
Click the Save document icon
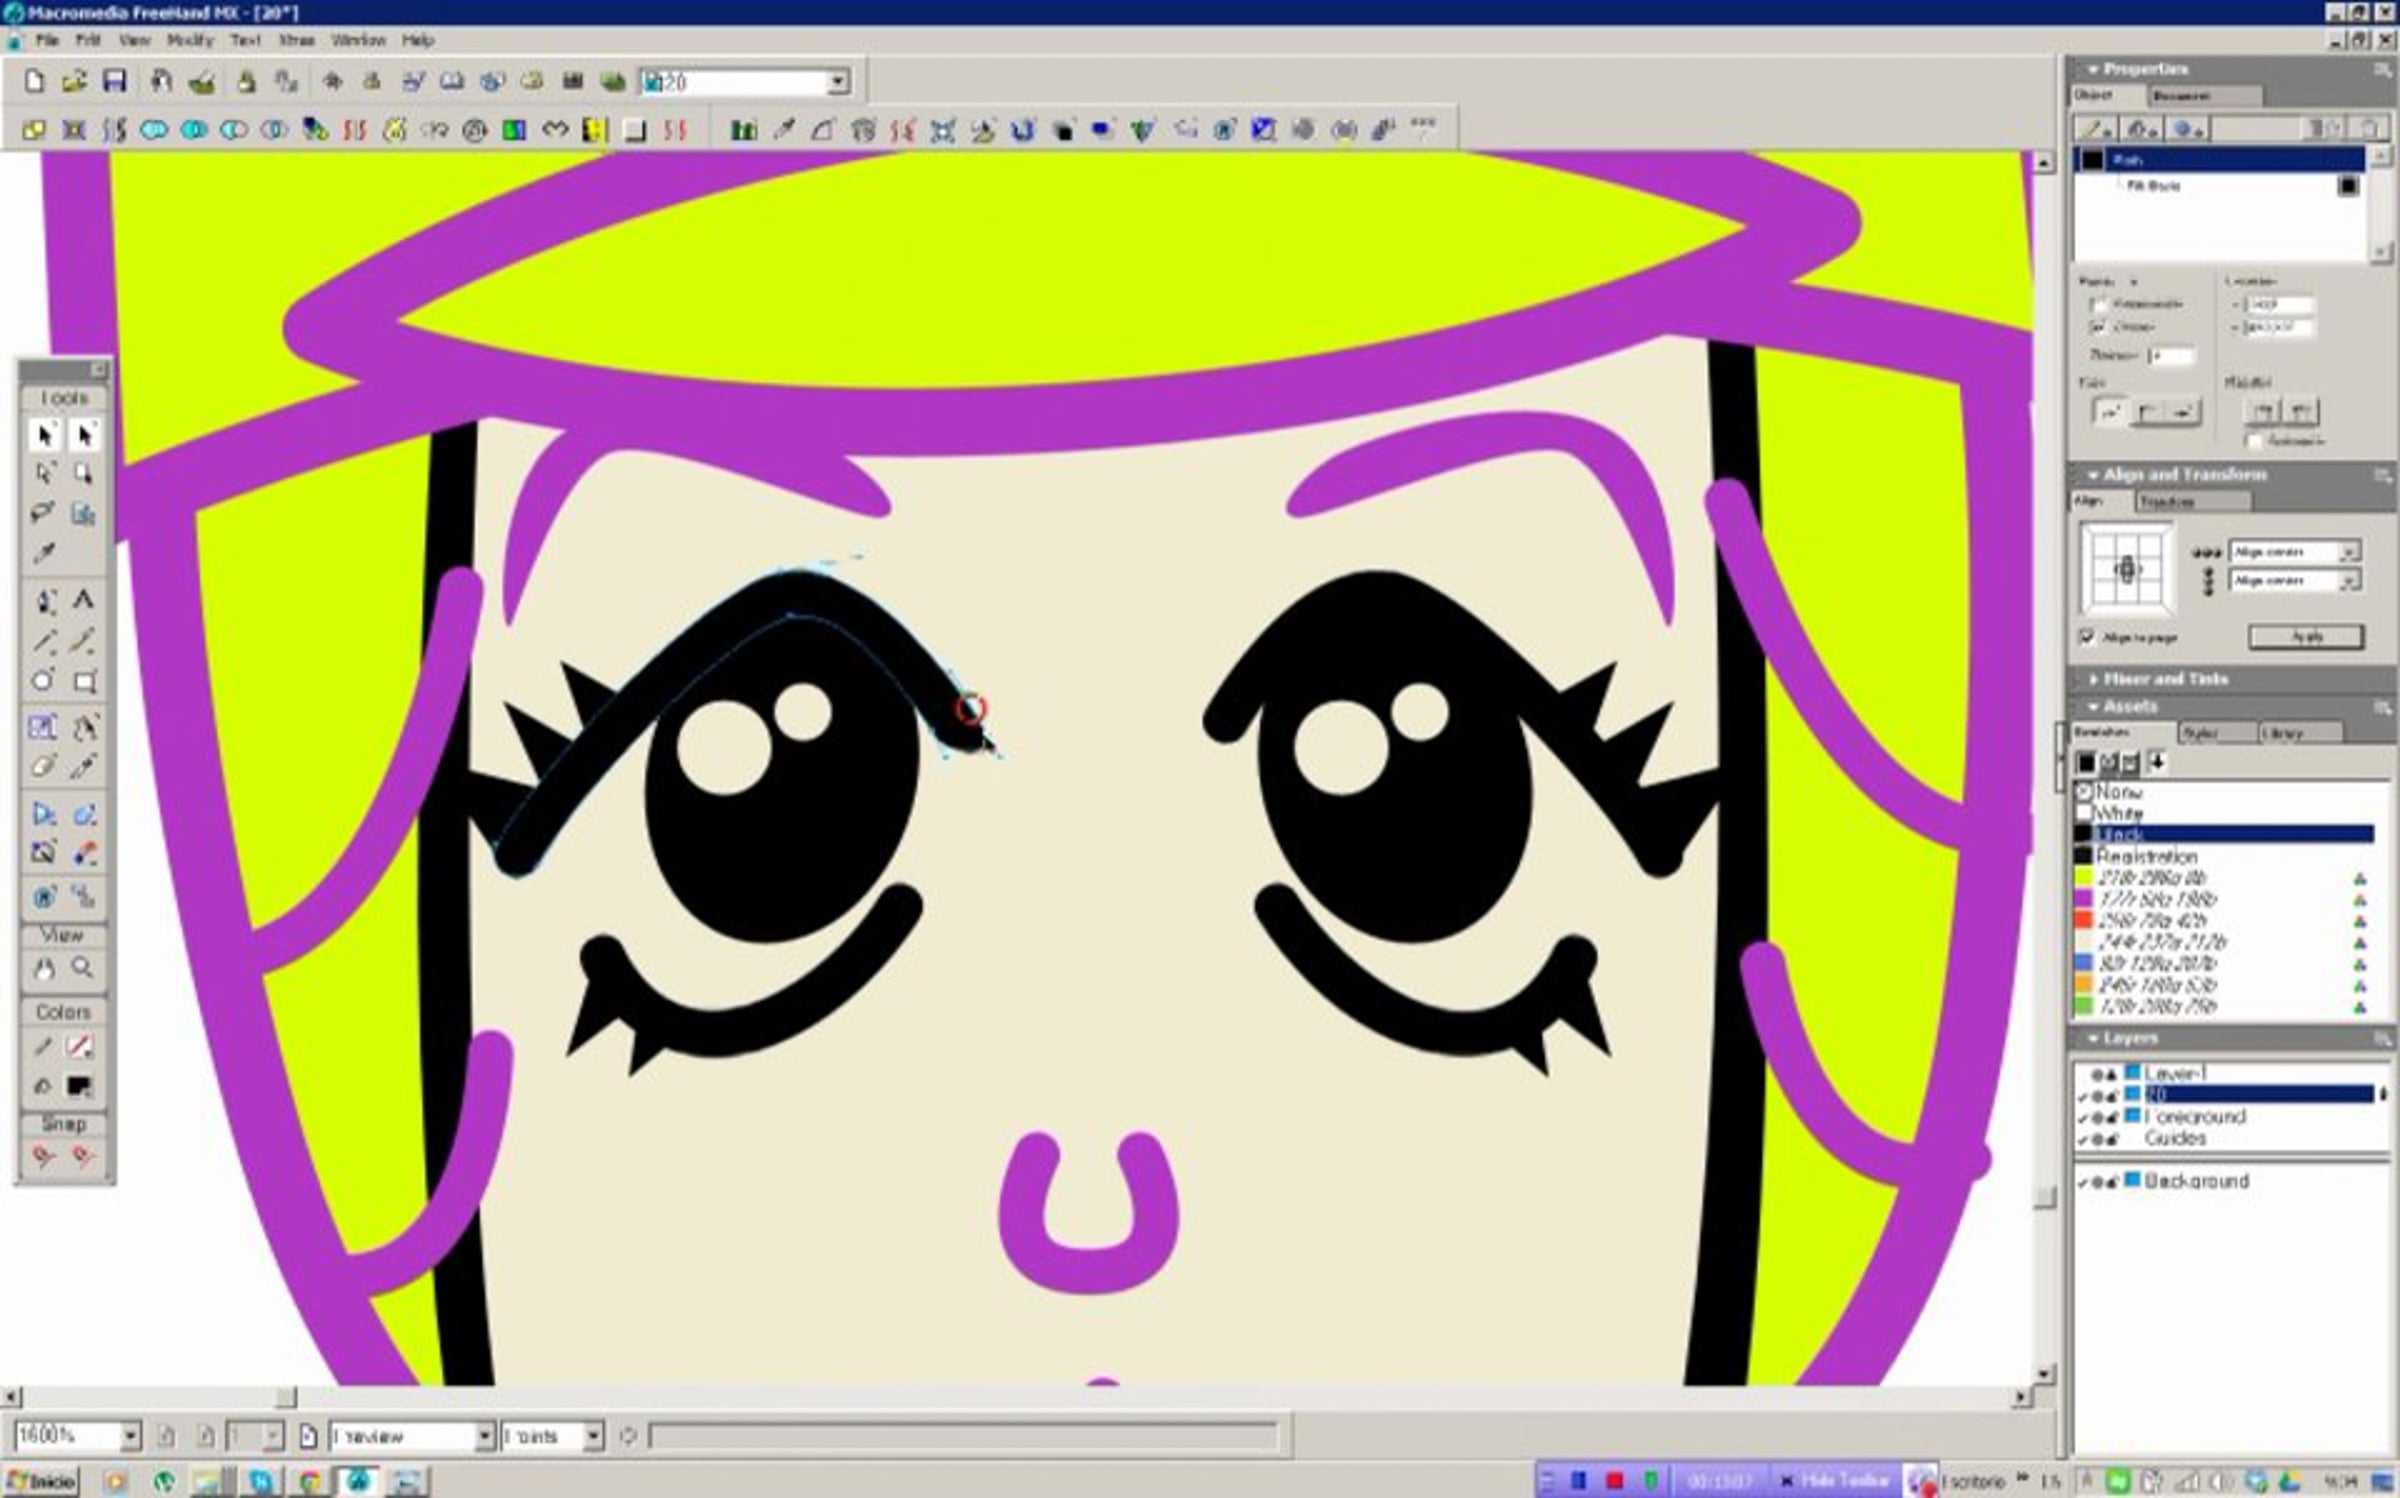click(114, 81)
